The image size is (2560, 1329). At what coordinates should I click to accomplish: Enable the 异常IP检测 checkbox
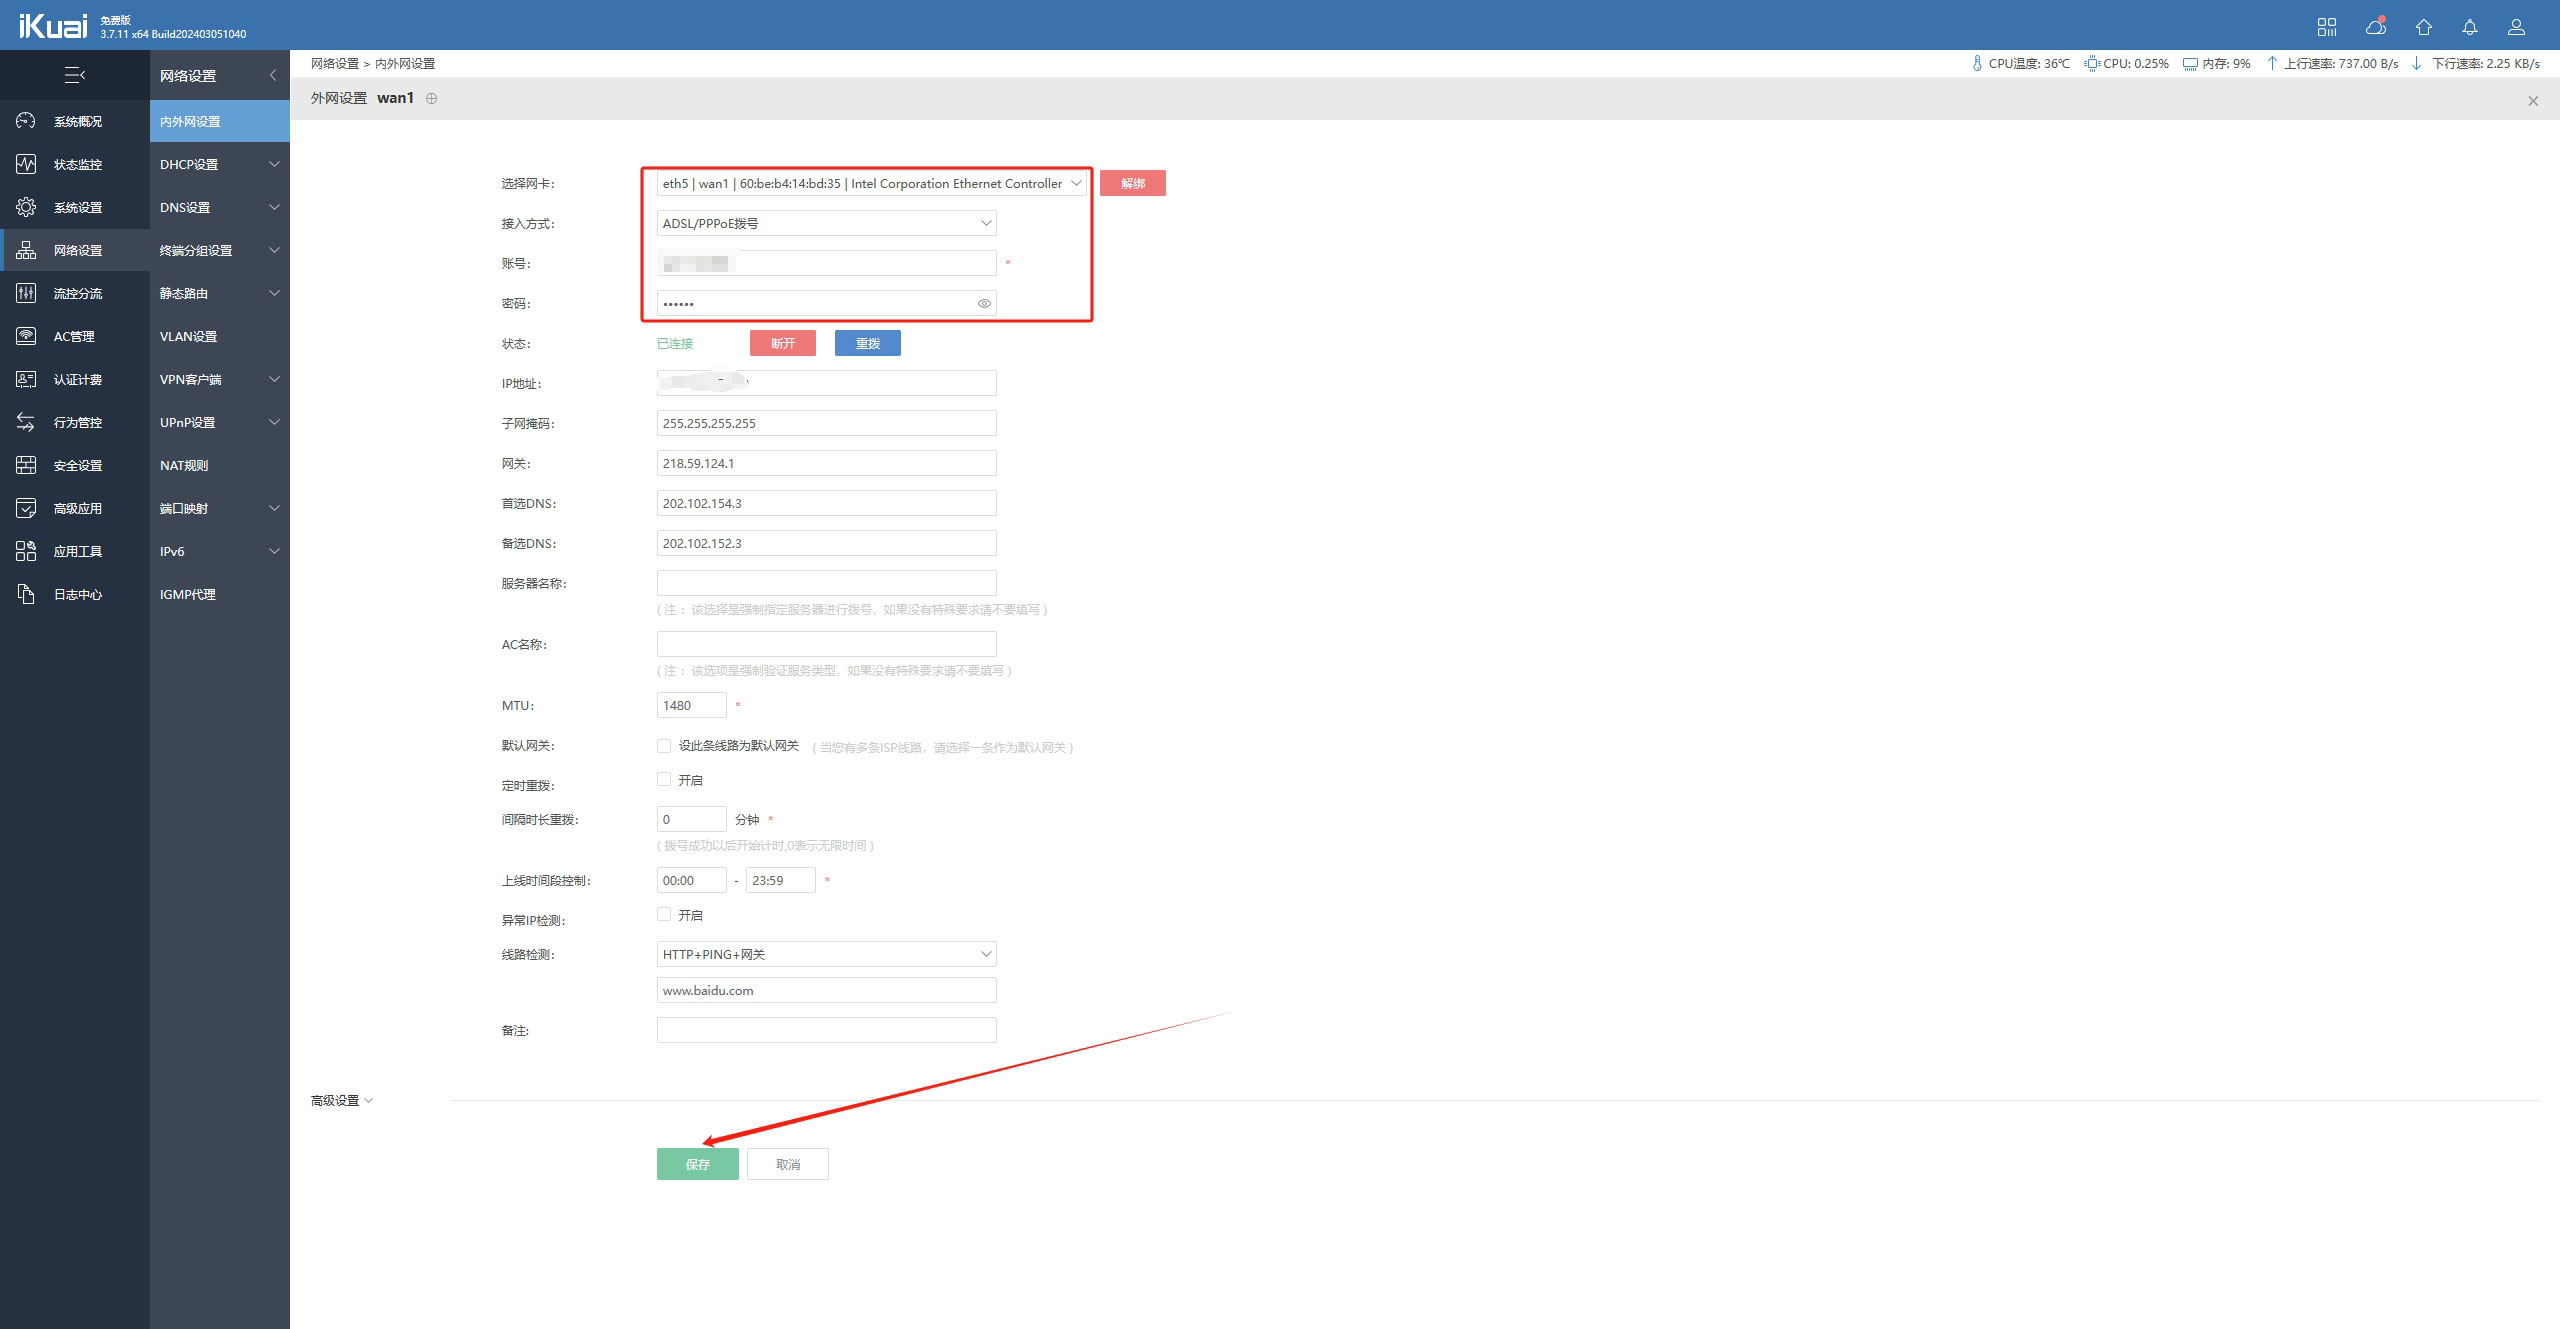[x=664, y=914]
